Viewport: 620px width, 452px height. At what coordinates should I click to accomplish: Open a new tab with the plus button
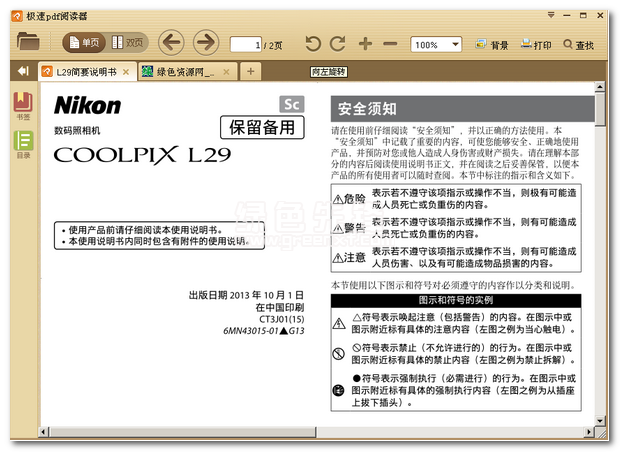tap(251, 72)
